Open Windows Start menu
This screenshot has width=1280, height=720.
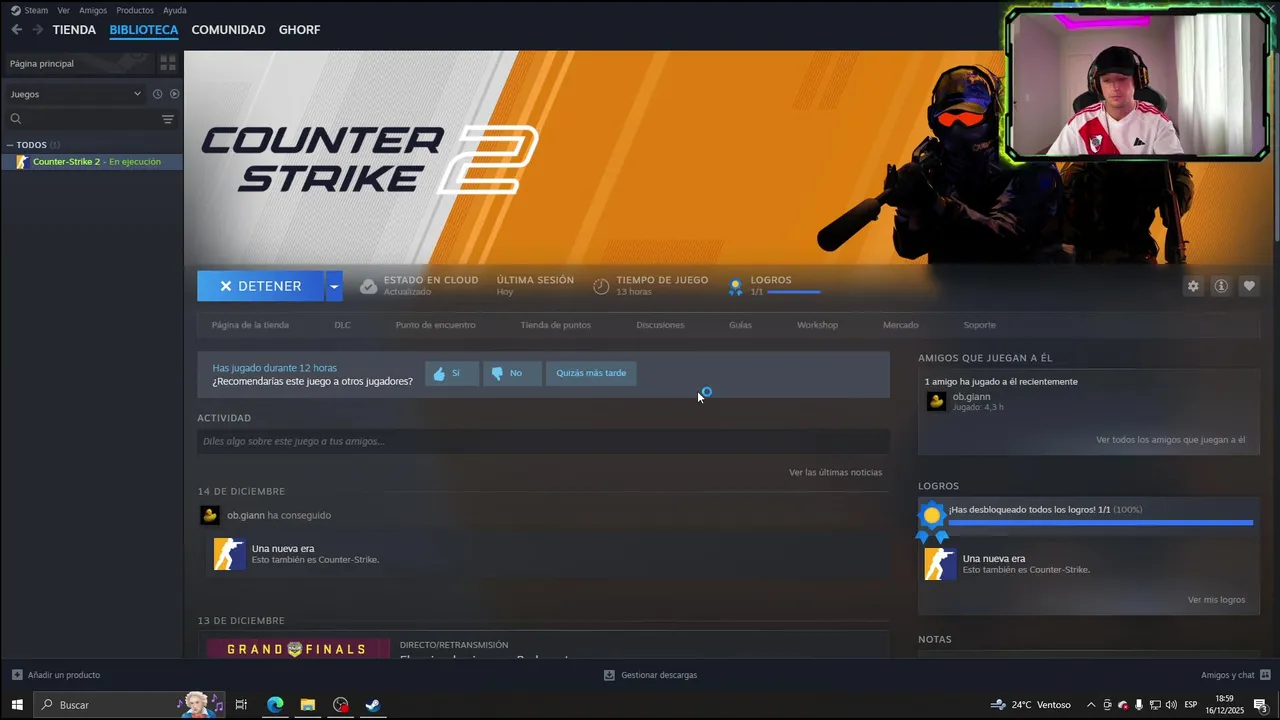point(16,705)
